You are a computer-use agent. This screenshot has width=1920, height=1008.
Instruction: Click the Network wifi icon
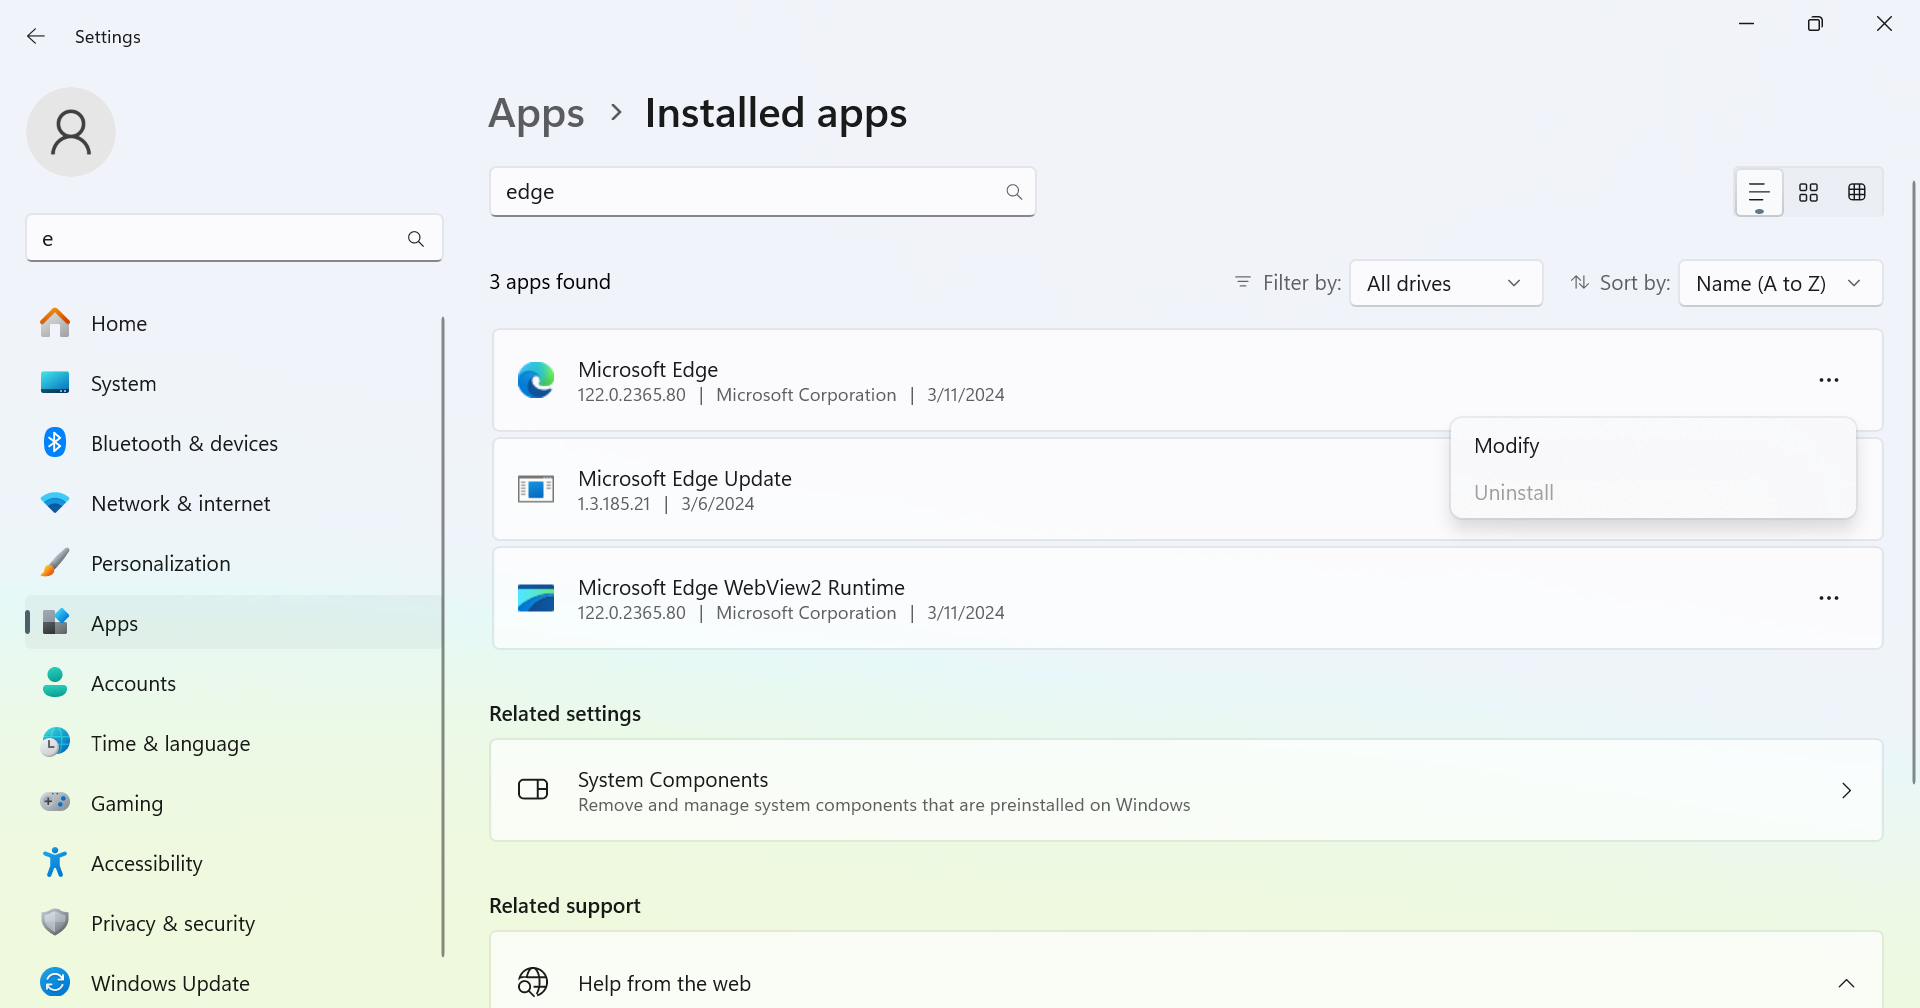click(x=55, y=503)
